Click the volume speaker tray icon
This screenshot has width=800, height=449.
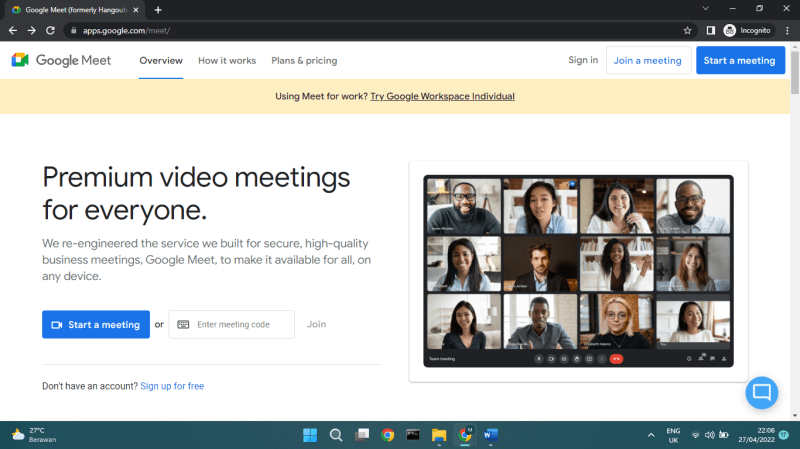[710, 435]
